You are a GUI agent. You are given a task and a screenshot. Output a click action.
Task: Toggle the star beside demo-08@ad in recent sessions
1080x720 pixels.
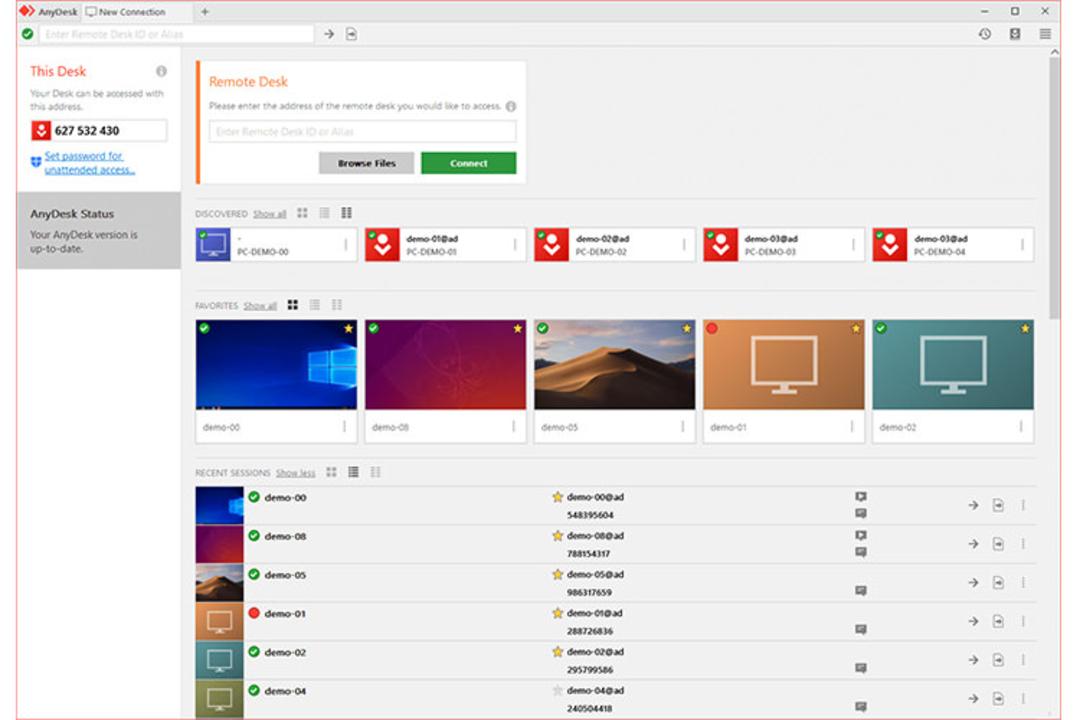click(x=557, y=535)
